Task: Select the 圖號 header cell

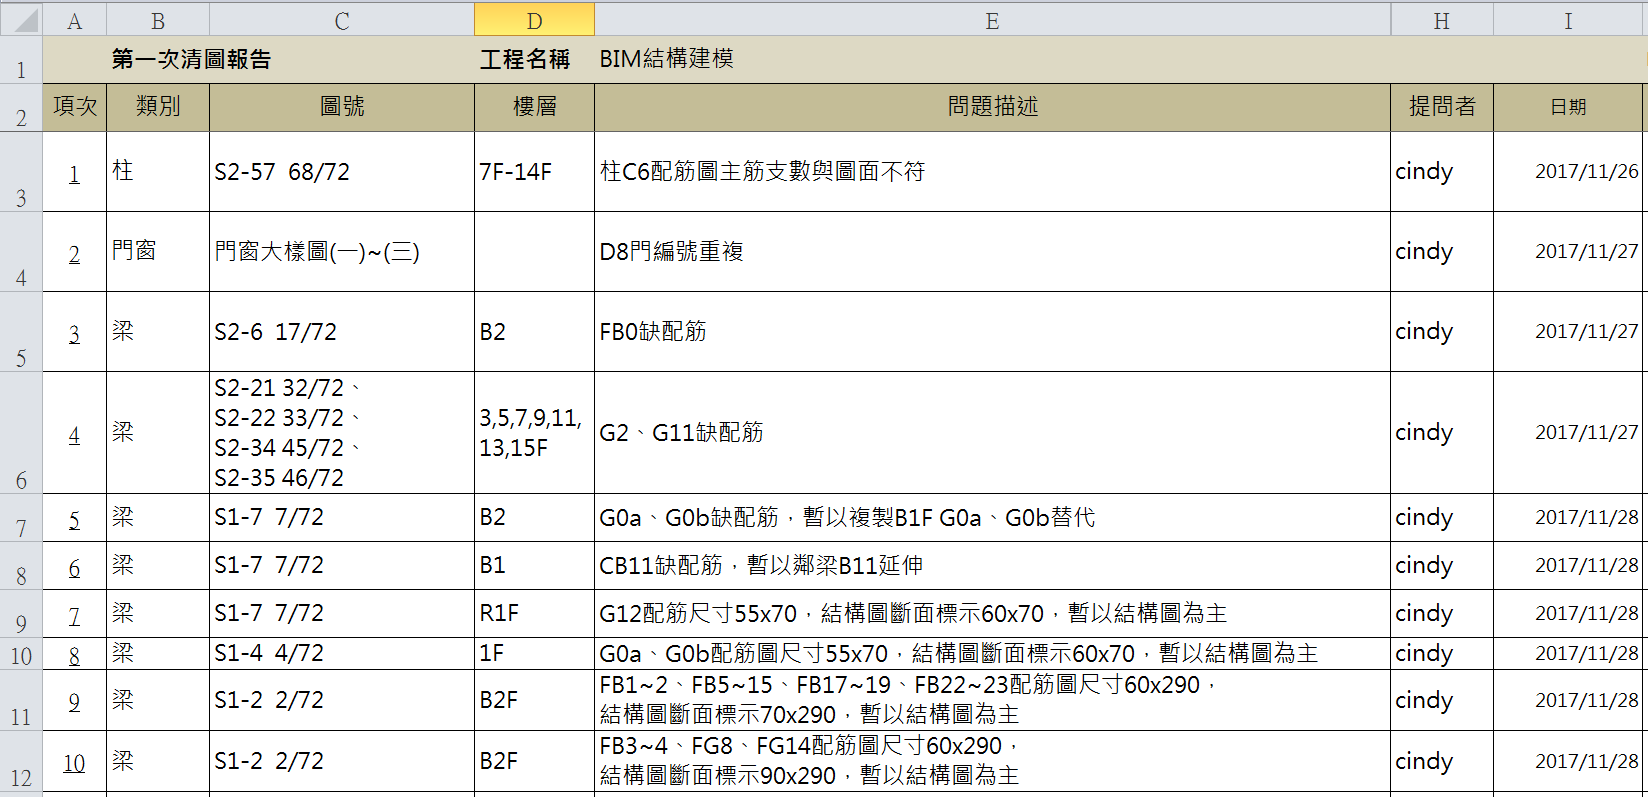Action: point(341,107)
